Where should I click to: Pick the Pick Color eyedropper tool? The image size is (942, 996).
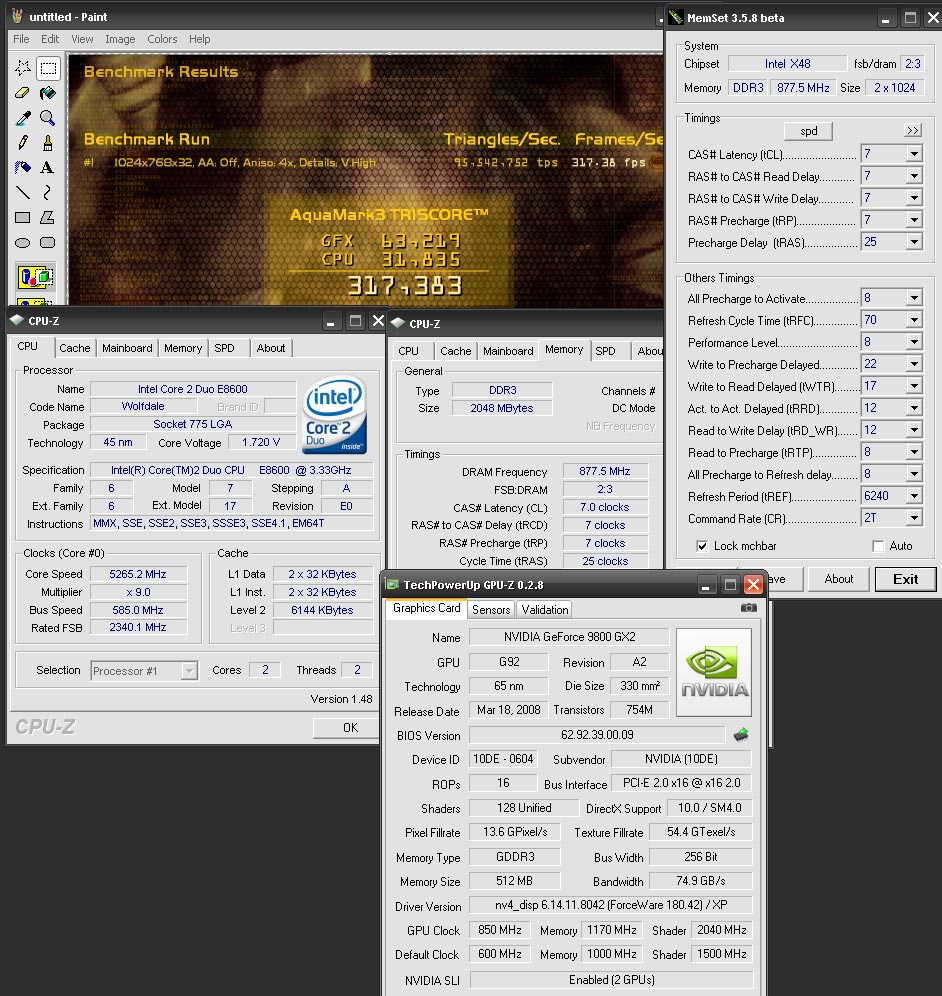click(x=23, y=118)
